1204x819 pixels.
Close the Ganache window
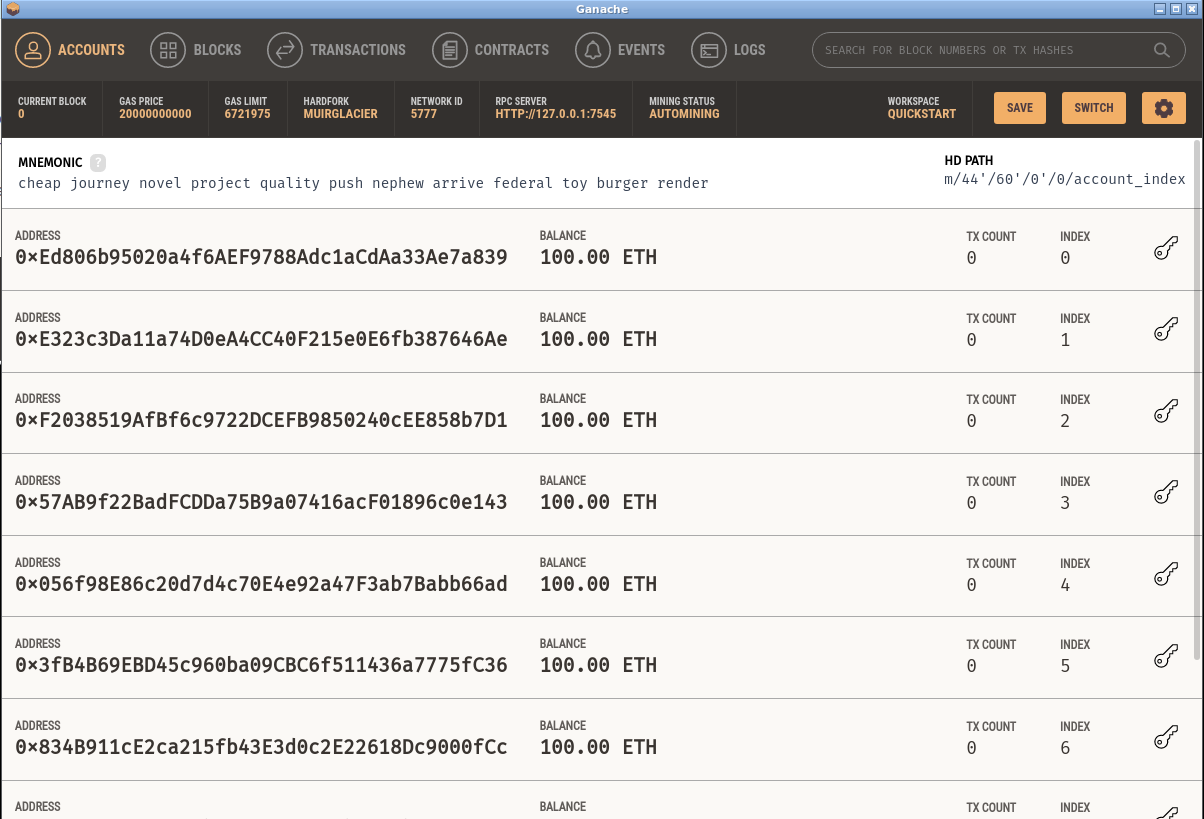tap(1191, 8)
